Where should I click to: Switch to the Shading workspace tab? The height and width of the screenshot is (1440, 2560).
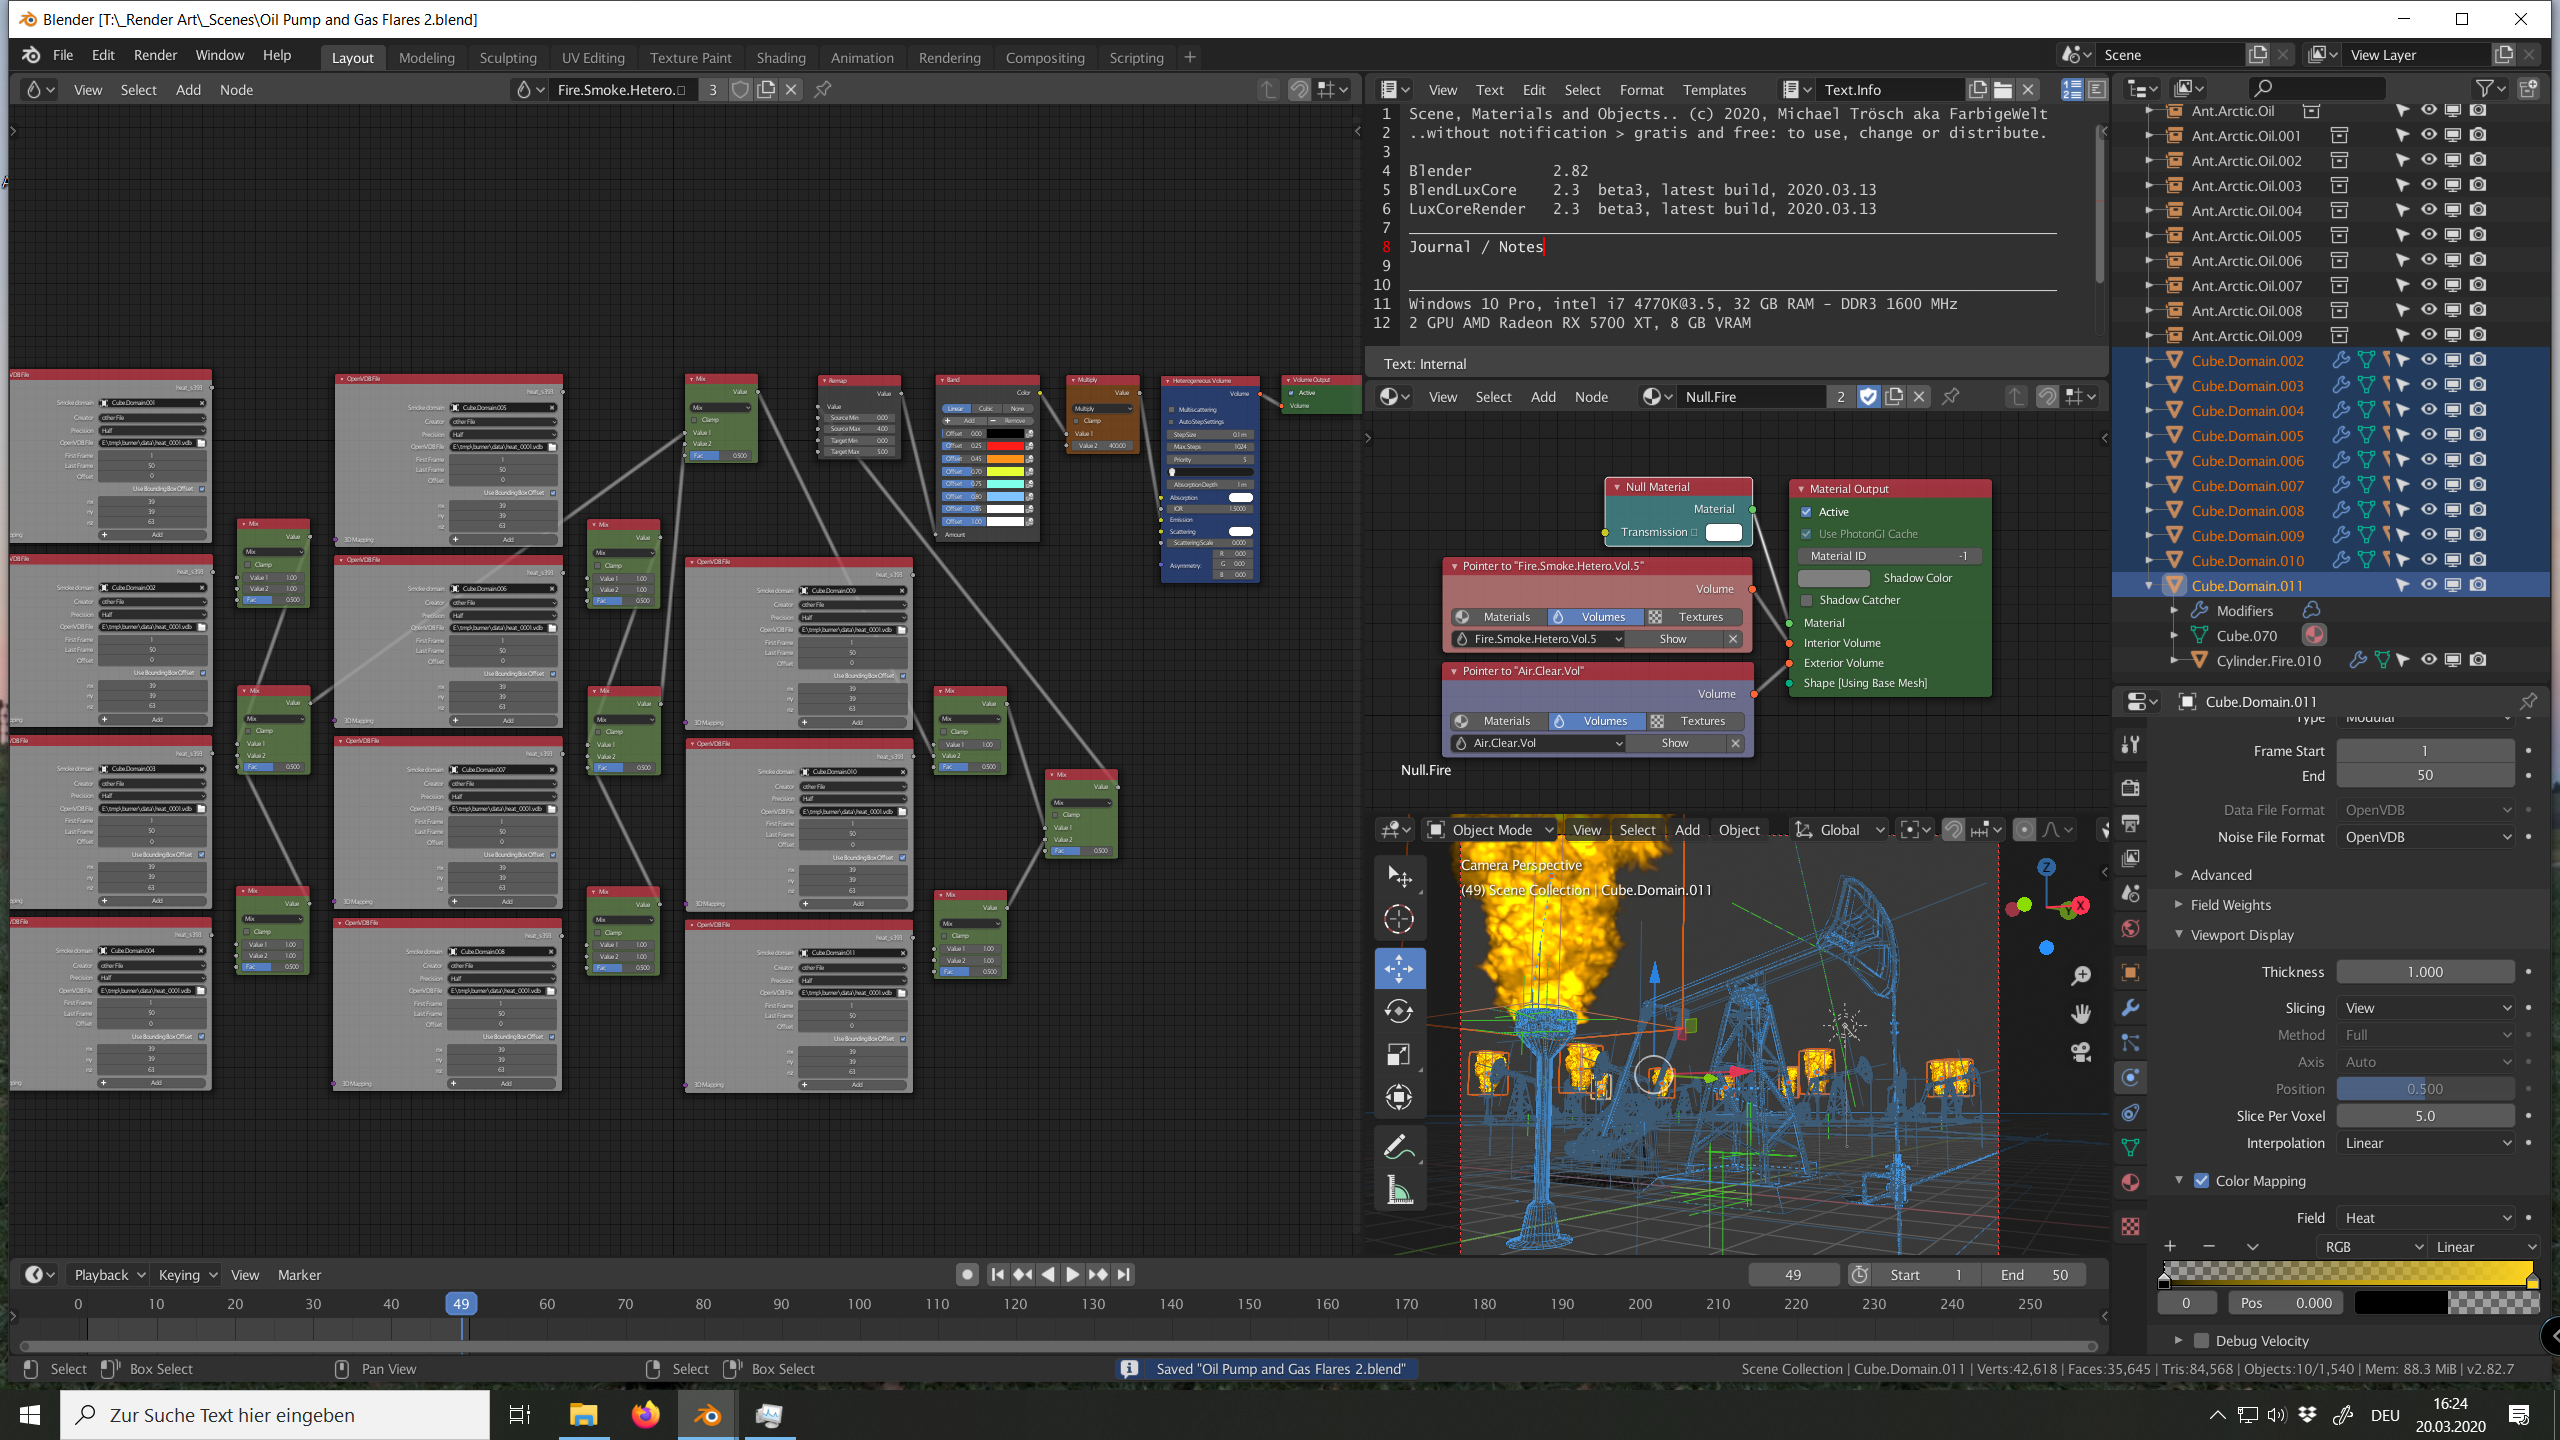pyautogui.click(x=780, y=57)
